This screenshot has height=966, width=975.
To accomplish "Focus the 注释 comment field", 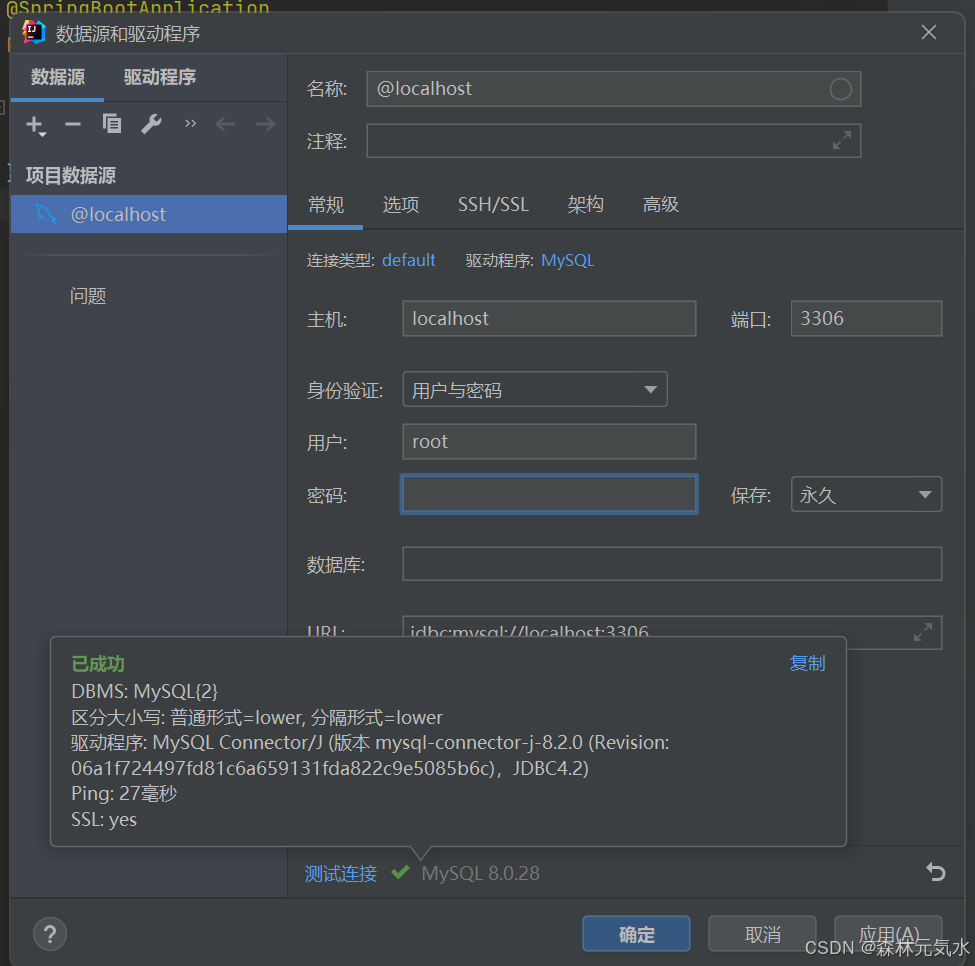I will coord(613,140).
